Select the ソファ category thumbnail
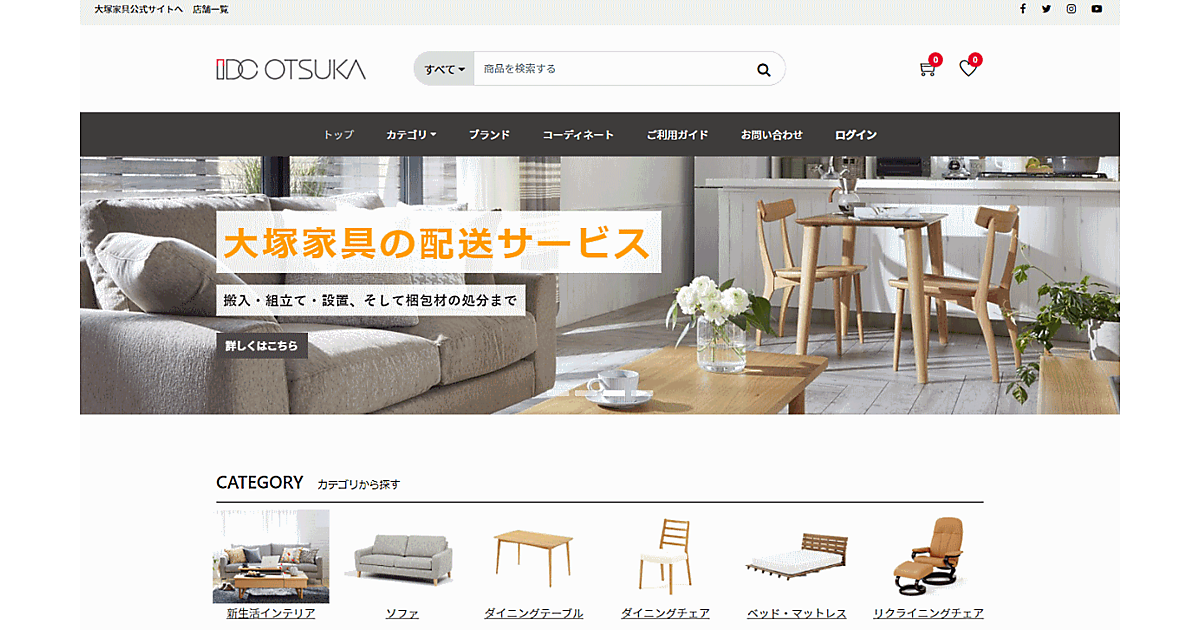This screenshot has width=1200, height=630. click(402, 558)
